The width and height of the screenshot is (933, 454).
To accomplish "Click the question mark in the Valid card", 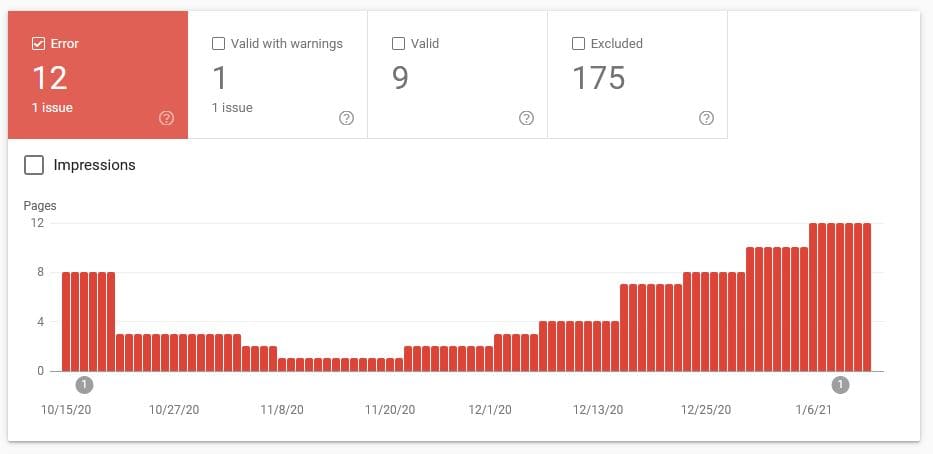I will click(526, 118).
